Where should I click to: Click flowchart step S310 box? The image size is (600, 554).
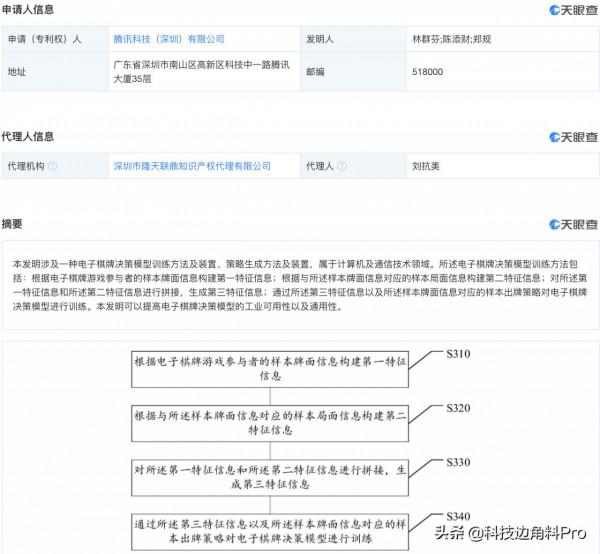coord(270,369)
